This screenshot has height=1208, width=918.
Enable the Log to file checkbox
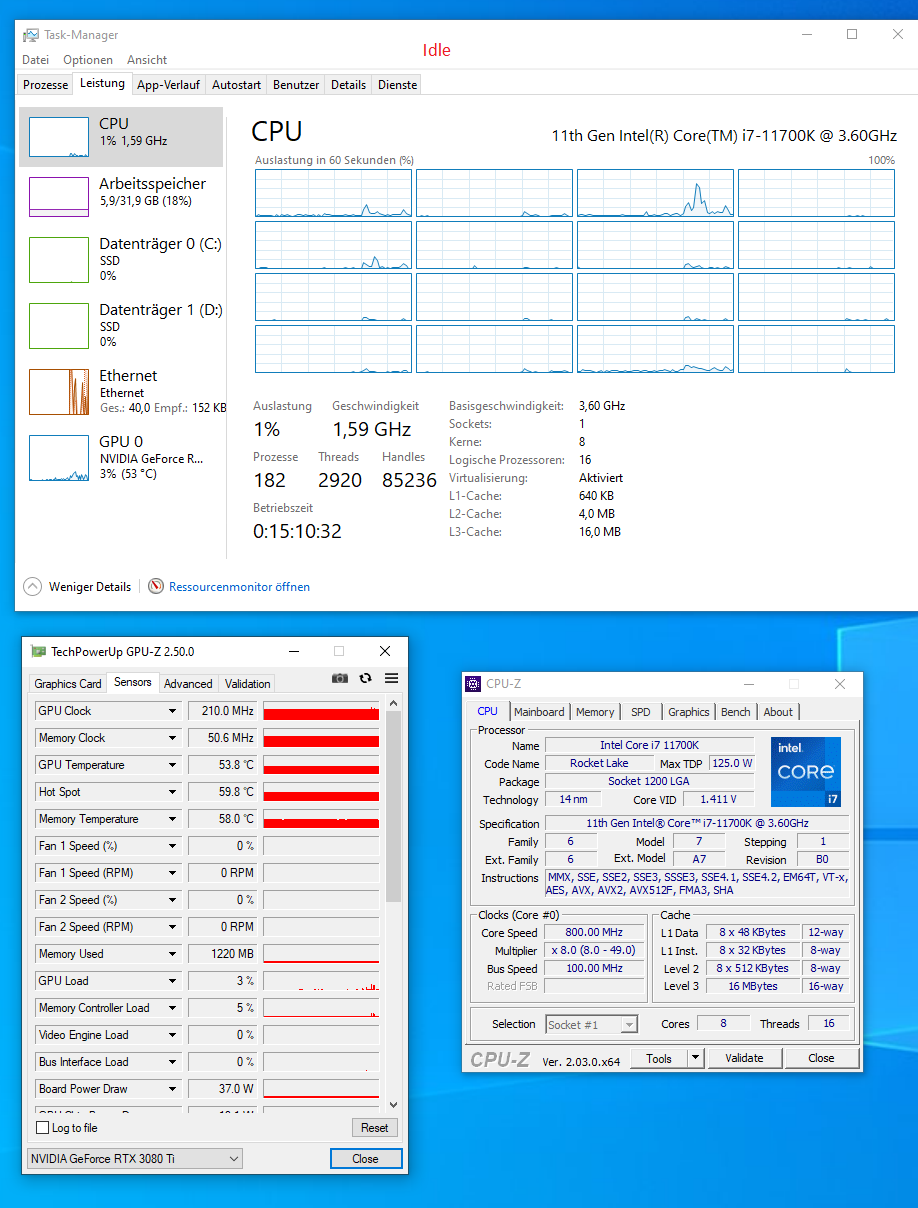click(x=42, y=1128)
